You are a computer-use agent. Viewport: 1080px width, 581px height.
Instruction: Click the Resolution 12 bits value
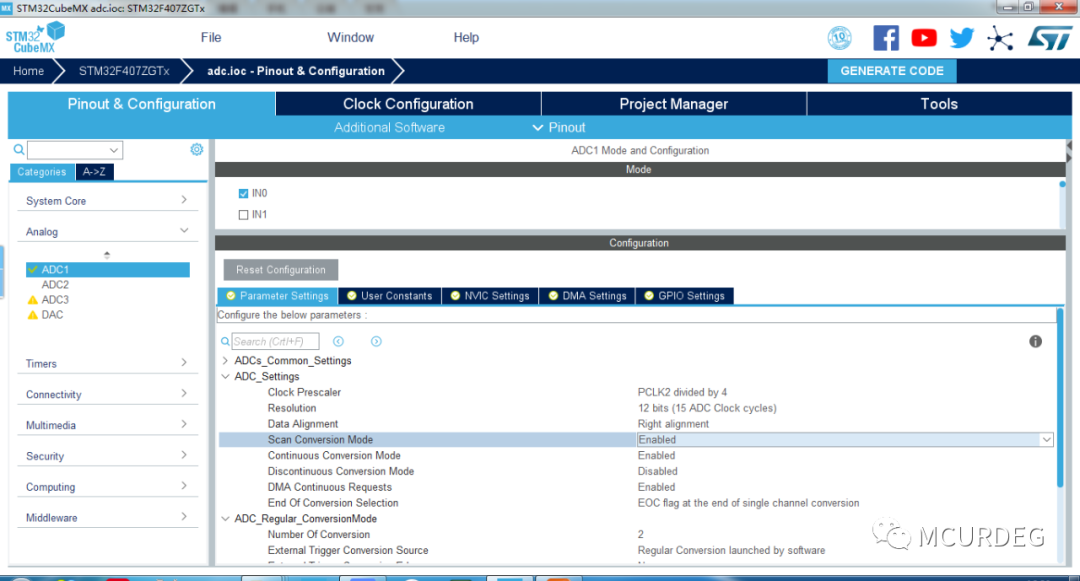707,408
